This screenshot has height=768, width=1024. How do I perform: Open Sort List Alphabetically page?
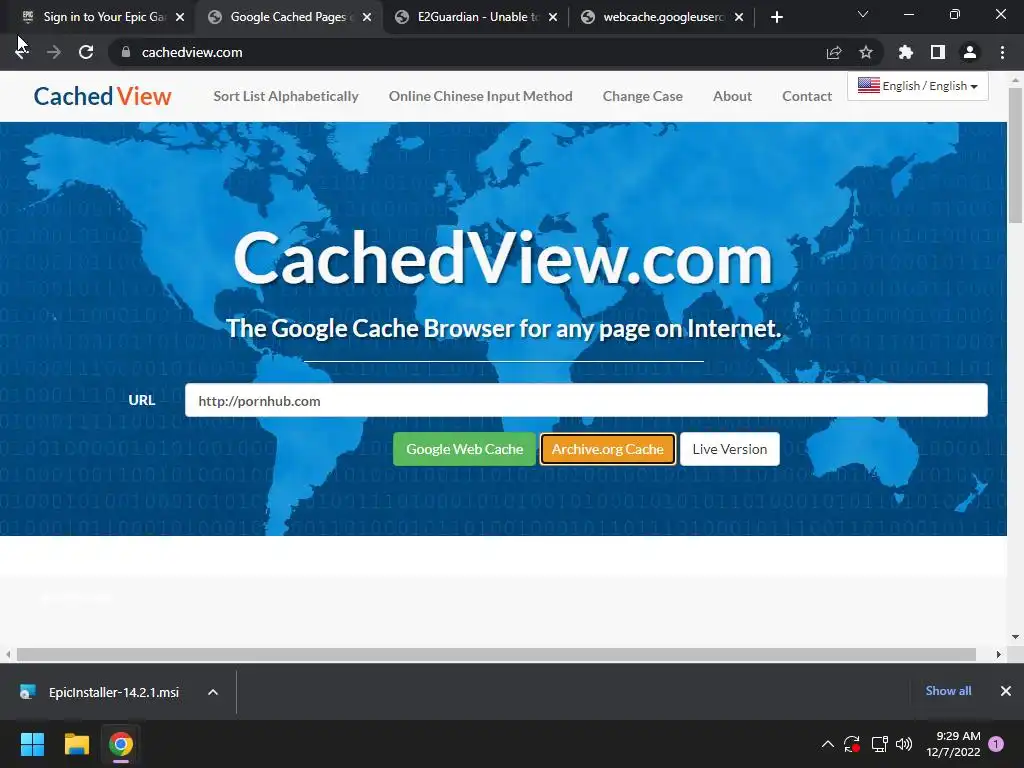(x=286, y=96)
